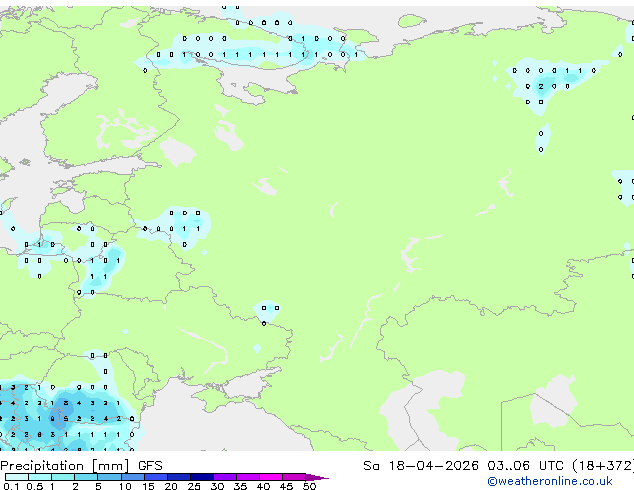Select the 25–30 mm navy legend swatch

(x=202, y=477)
